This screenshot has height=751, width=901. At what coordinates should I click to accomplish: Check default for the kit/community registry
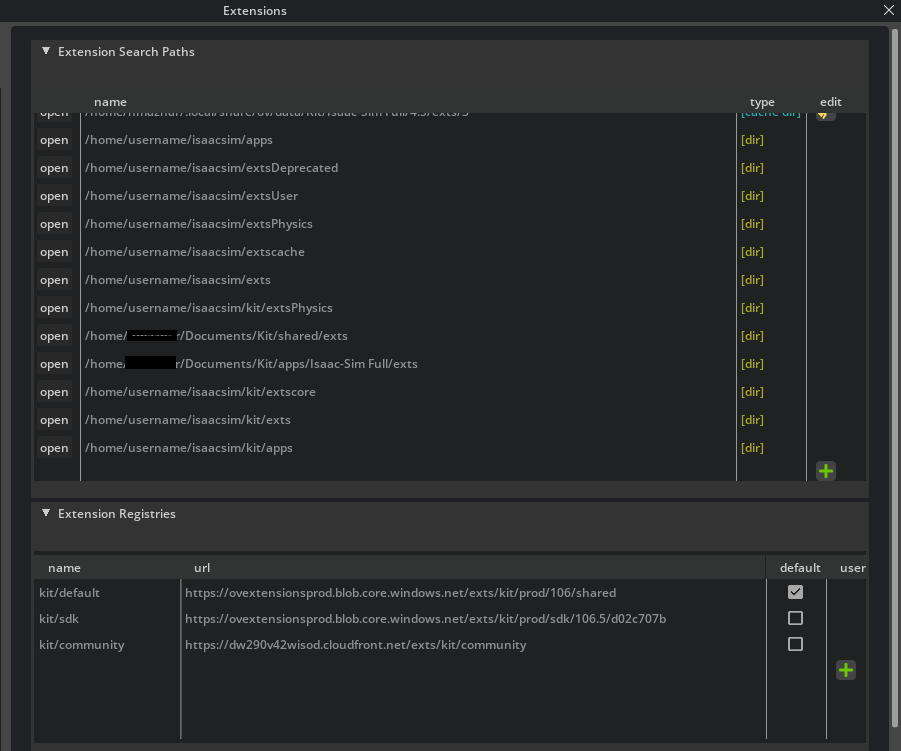pos(795,643)
